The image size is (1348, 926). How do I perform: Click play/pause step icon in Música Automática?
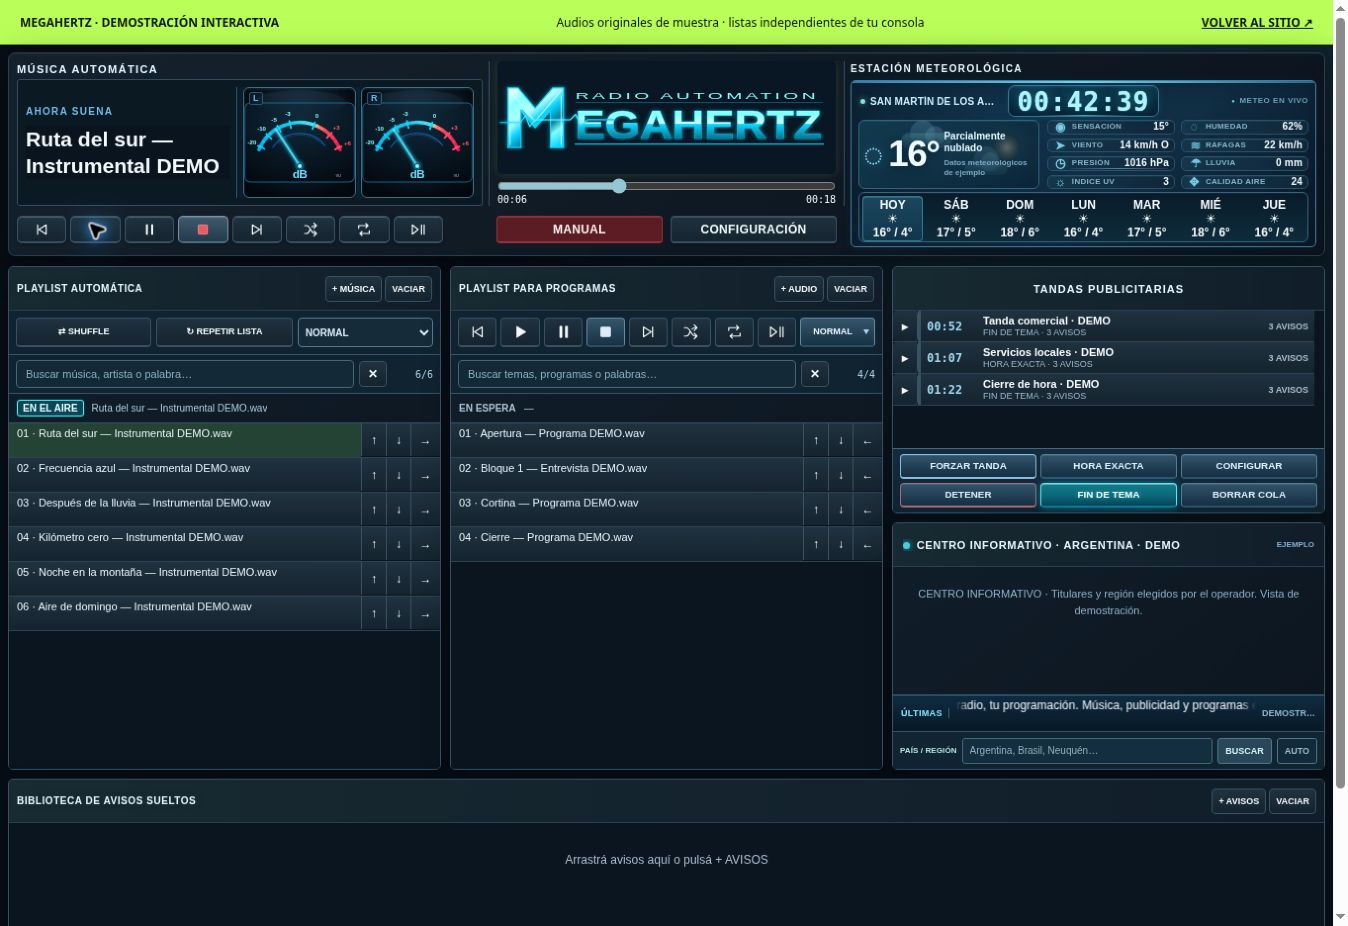click(418, 230)
